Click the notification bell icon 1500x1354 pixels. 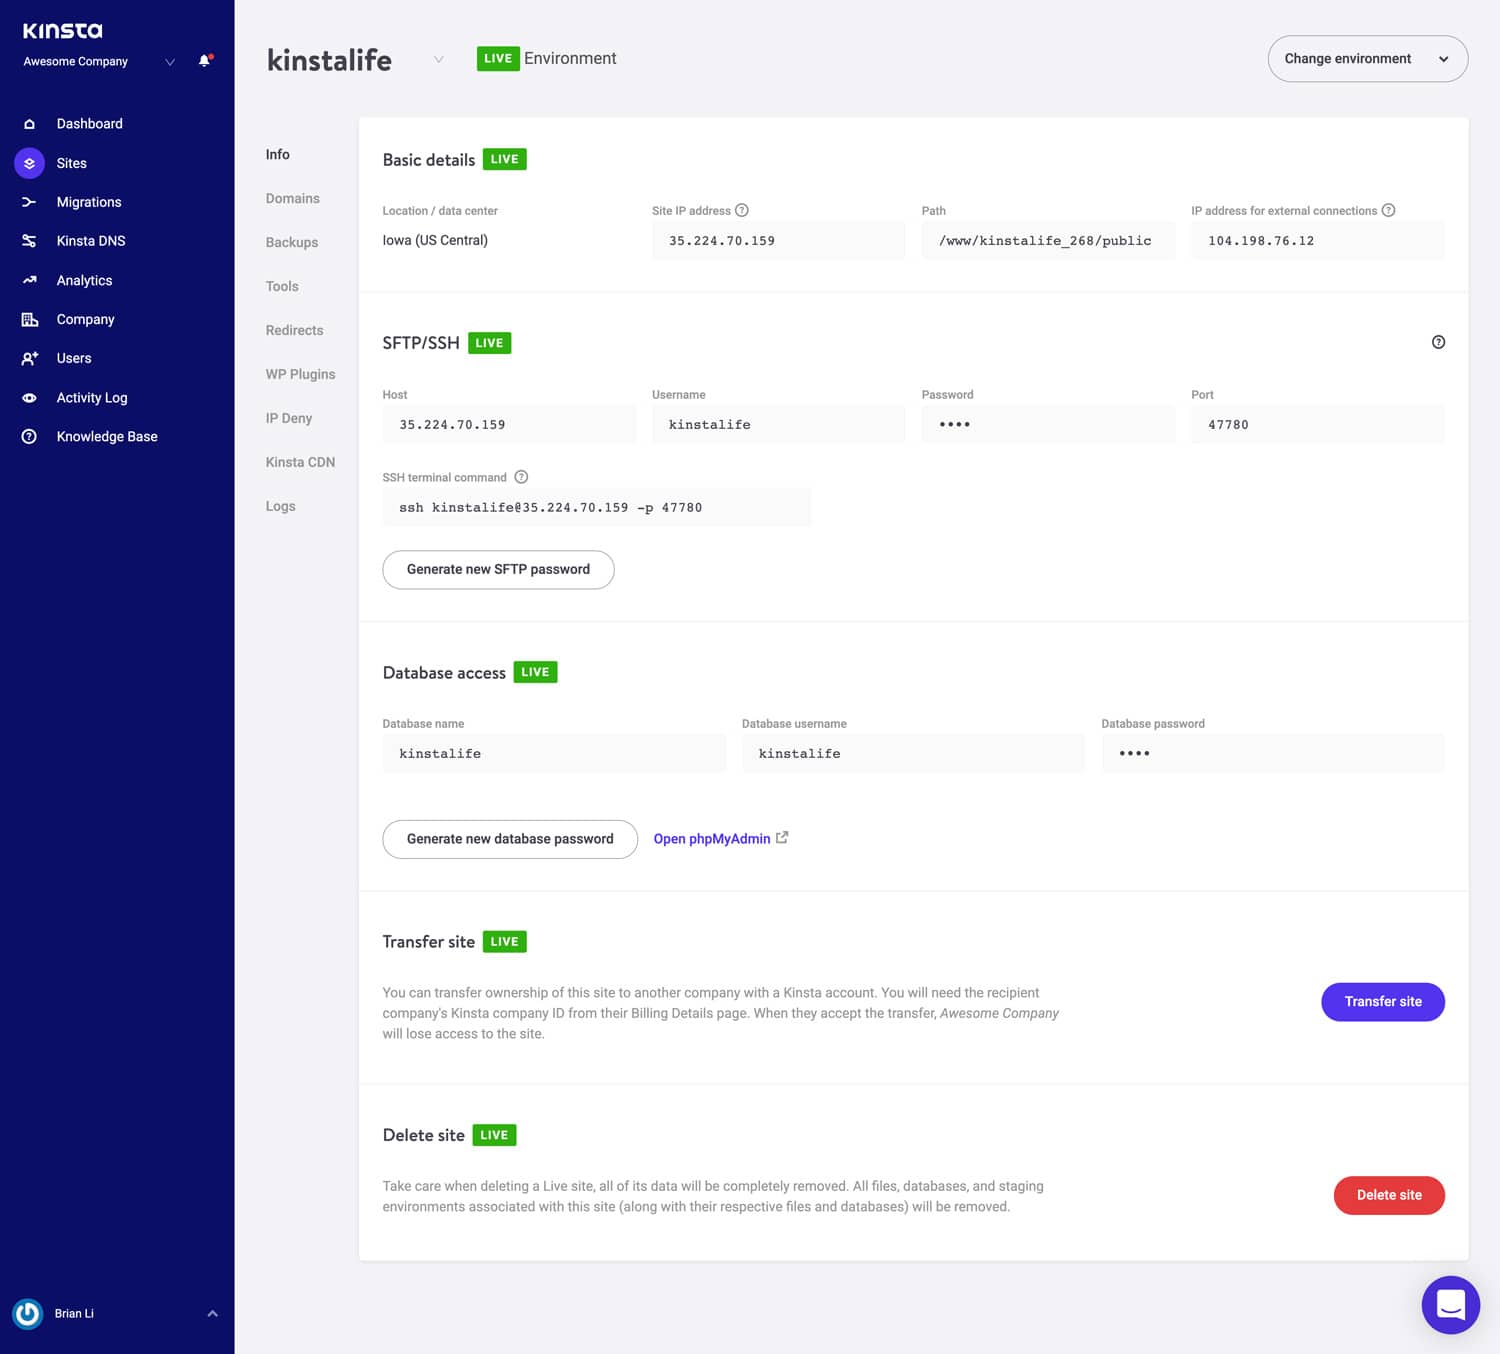[204, 61]
